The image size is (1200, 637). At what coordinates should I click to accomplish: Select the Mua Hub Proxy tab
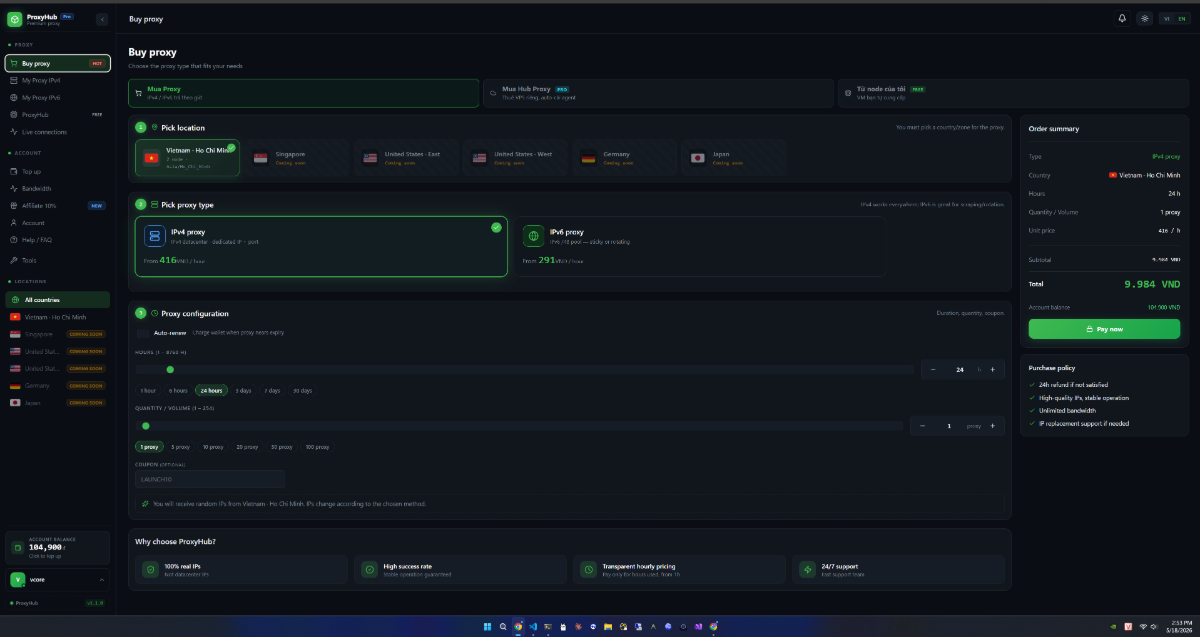pyautogui.click(x=656, y=93)
